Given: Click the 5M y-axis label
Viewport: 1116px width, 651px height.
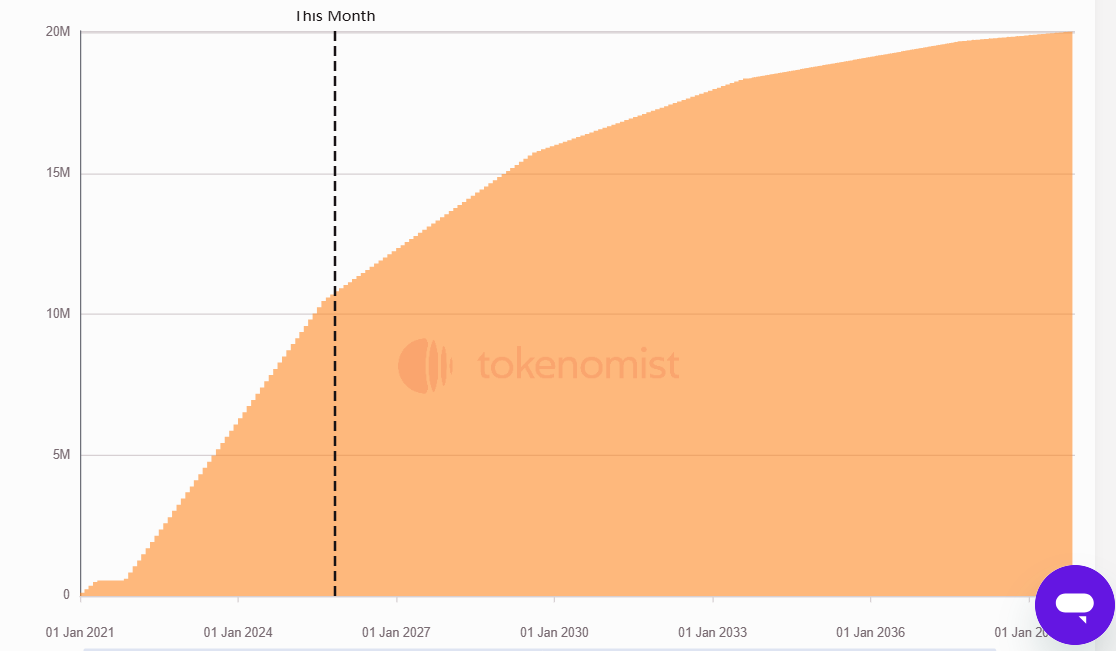Looking at the screenshot, I should click(61, 455).
